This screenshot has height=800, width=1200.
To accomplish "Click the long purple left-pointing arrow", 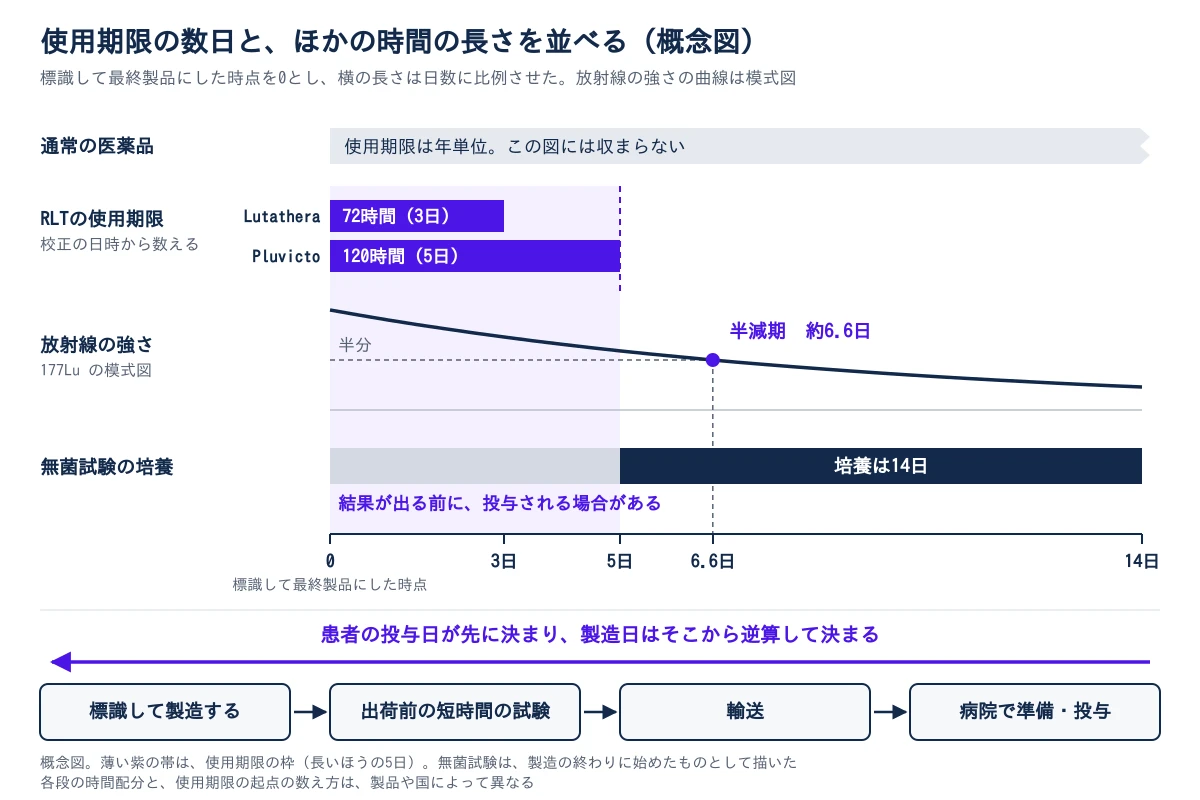I will tap(600, 662).
